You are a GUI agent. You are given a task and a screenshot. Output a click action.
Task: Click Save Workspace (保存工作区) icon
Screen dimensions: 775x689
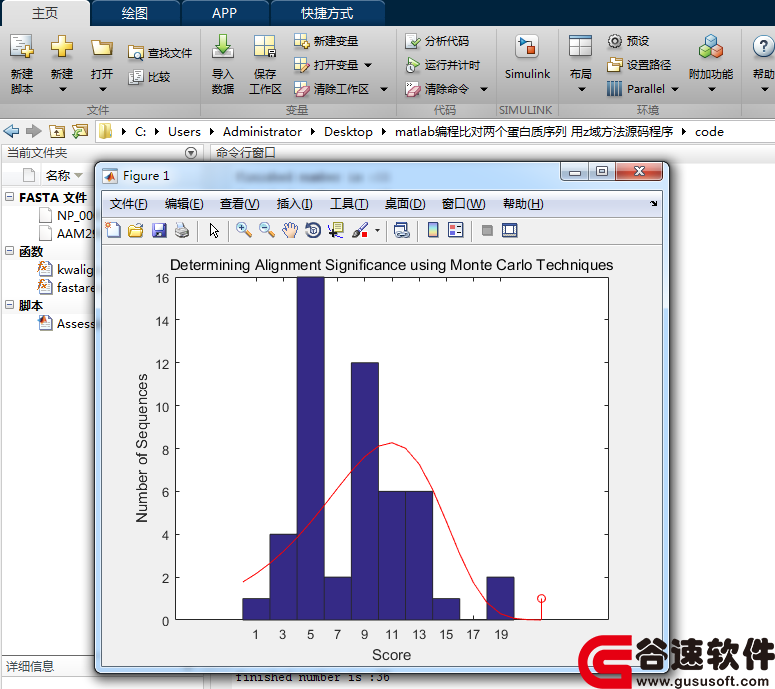pyautogui.click(x=265, y=47)
